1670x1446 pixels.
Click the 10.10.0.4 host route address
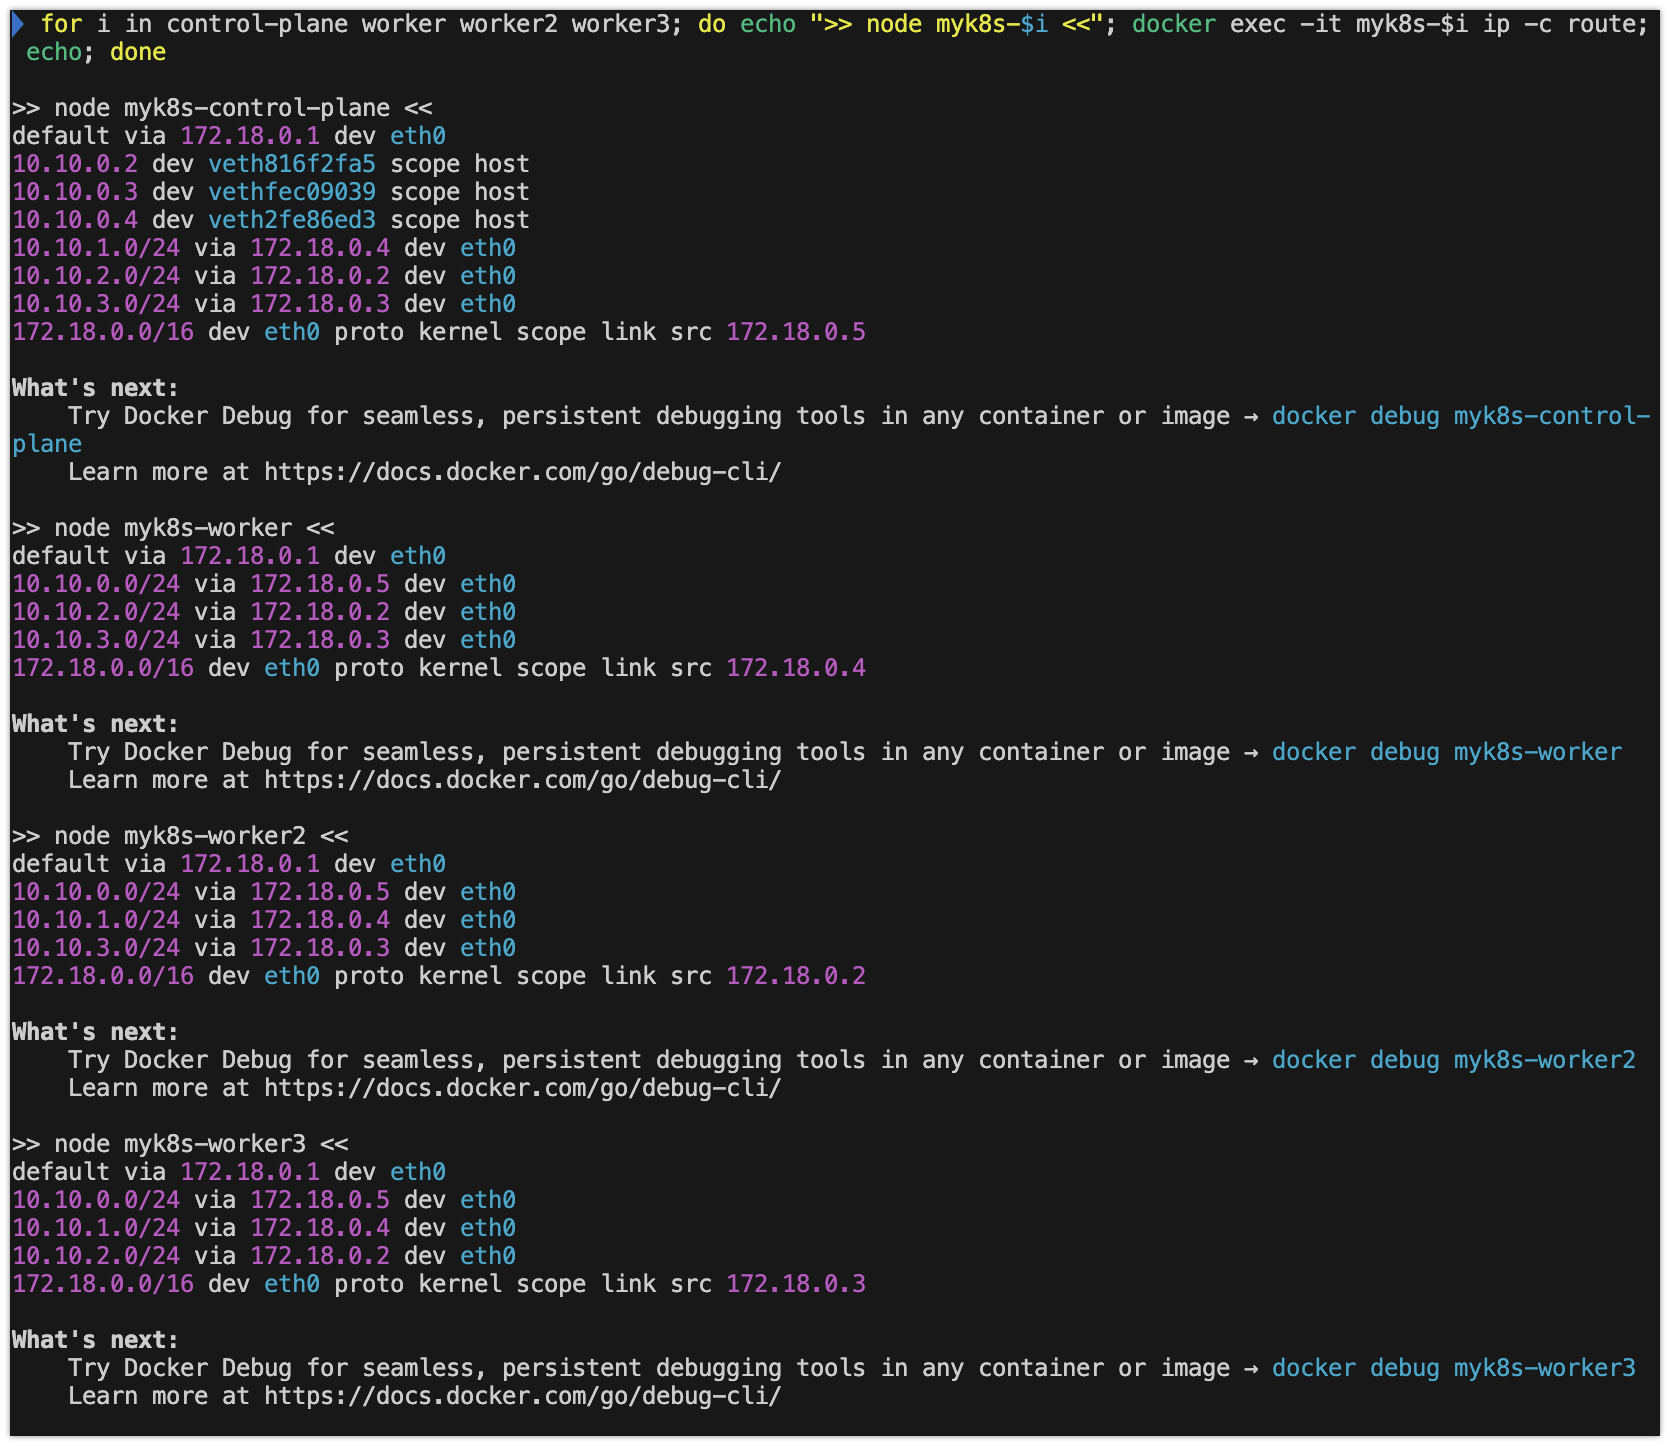[x=75, y=220]
